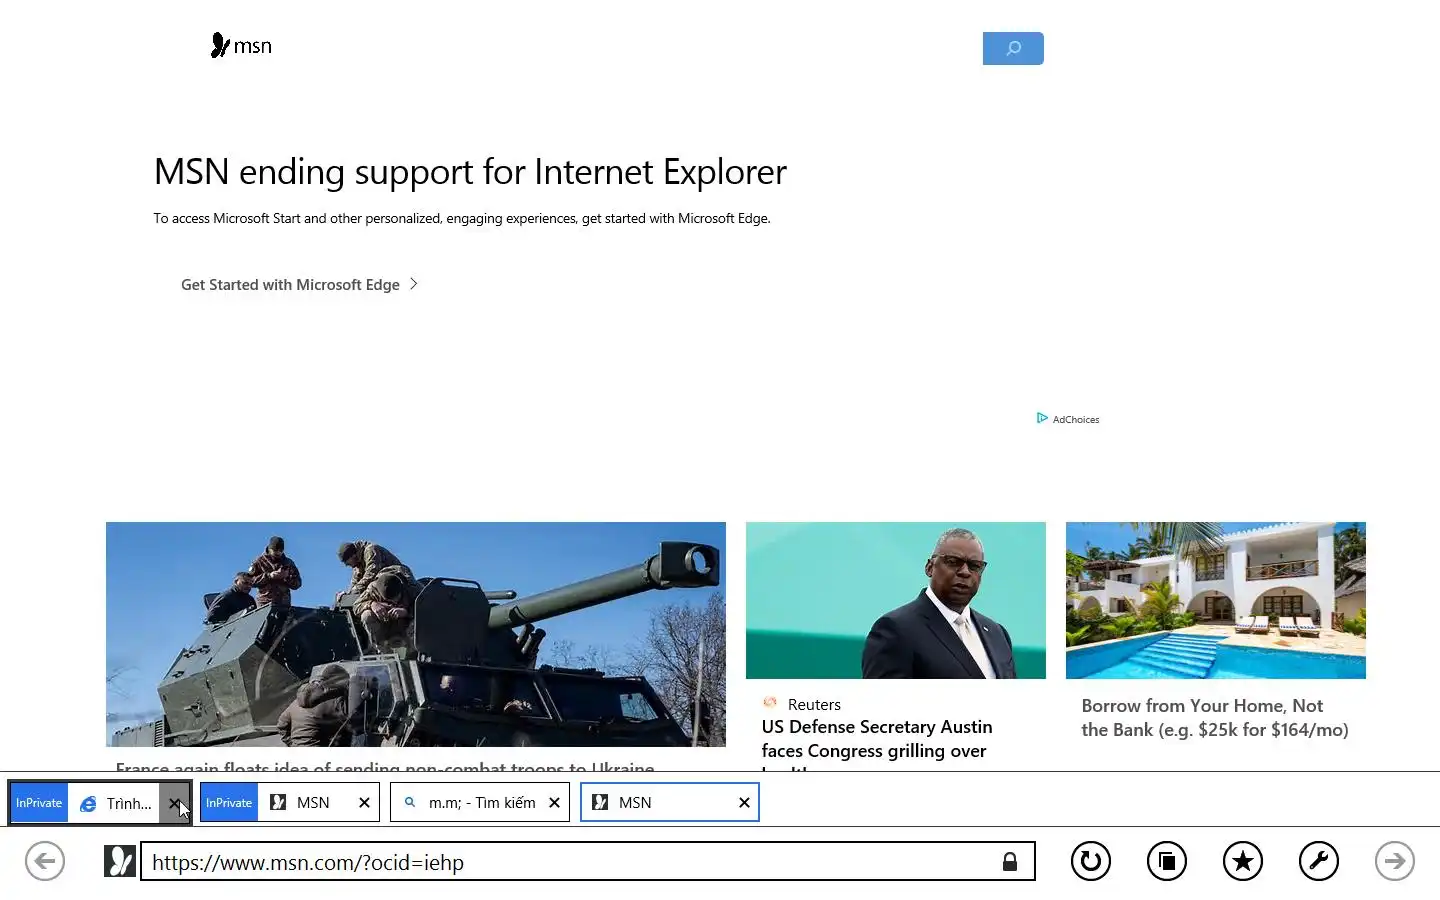The height and width of the screenshot is (900, 1440).
Task: Close the m.m; - Tìm kiếm tab
Action: point(554,803)
